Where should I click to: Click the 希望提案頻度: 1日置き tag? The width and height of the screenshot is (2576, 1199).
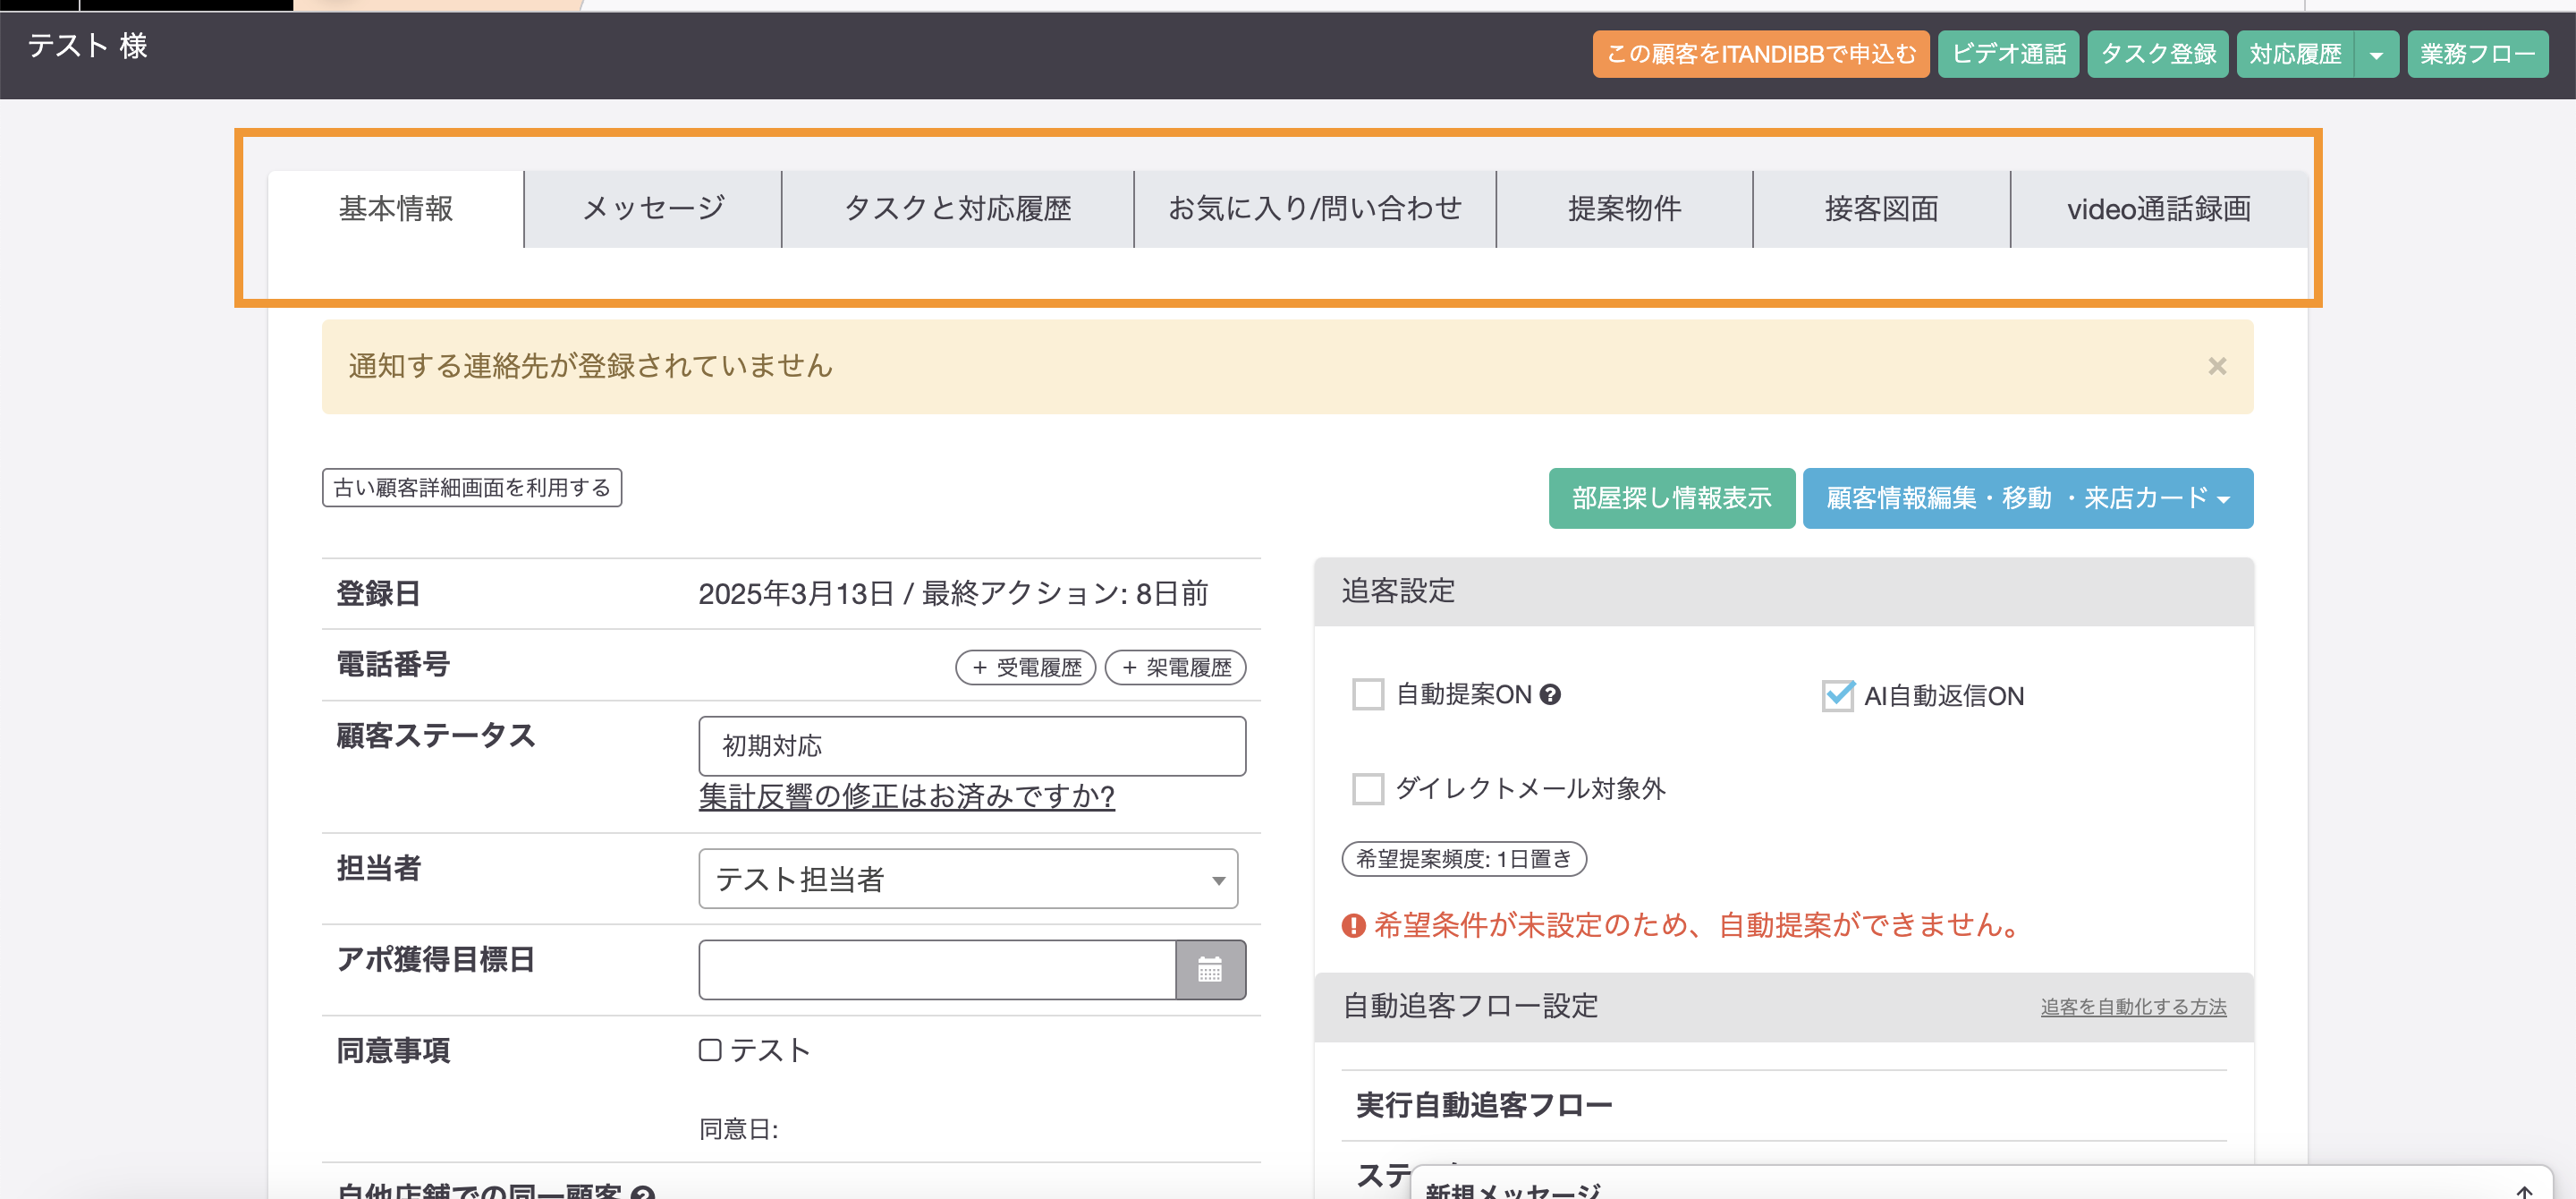pyautogui.click(x=1463, y=858)
